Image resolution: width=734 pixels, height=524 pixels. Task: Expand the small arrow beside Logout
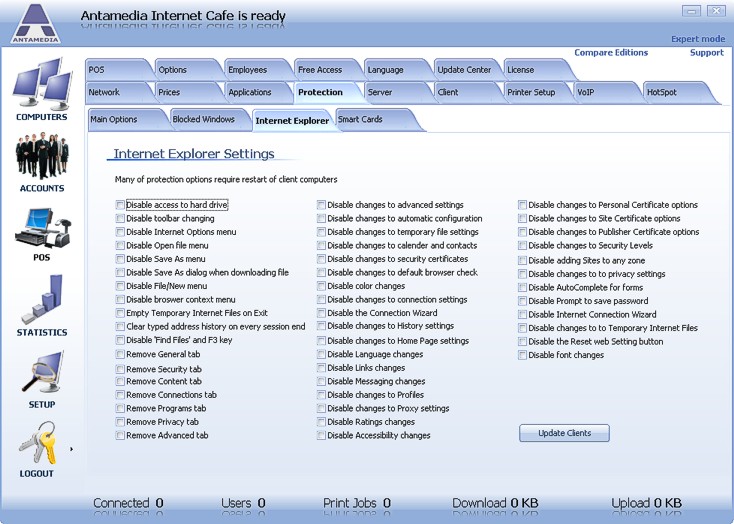pyautogui.click(x=72, y=449)
